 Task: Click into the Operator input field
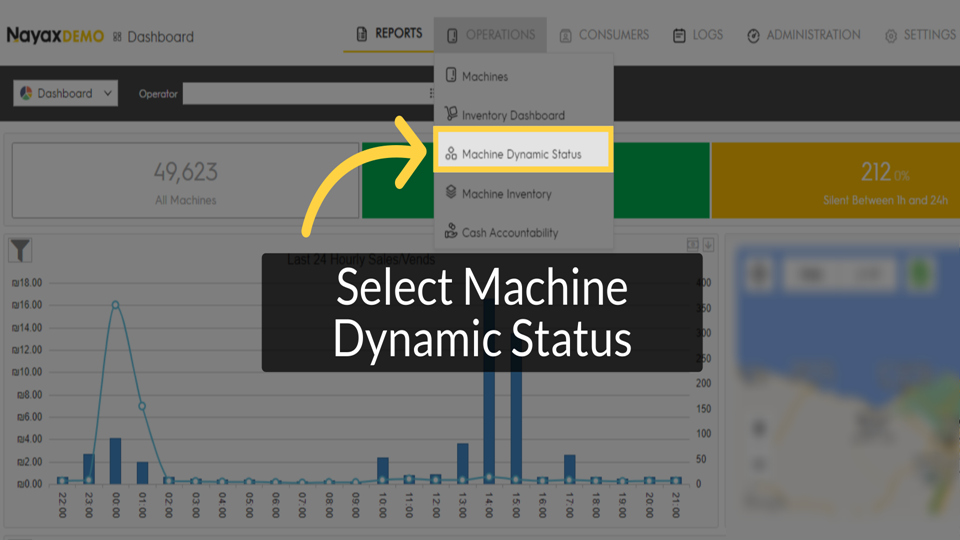pyautogui.click(x=308, y=93)
